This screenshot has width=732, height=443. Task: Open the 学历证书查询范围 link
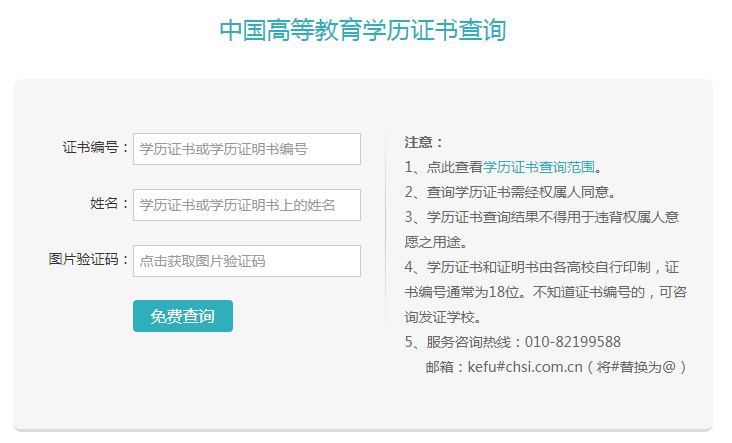pyautogui.click(x=540, y=167)
